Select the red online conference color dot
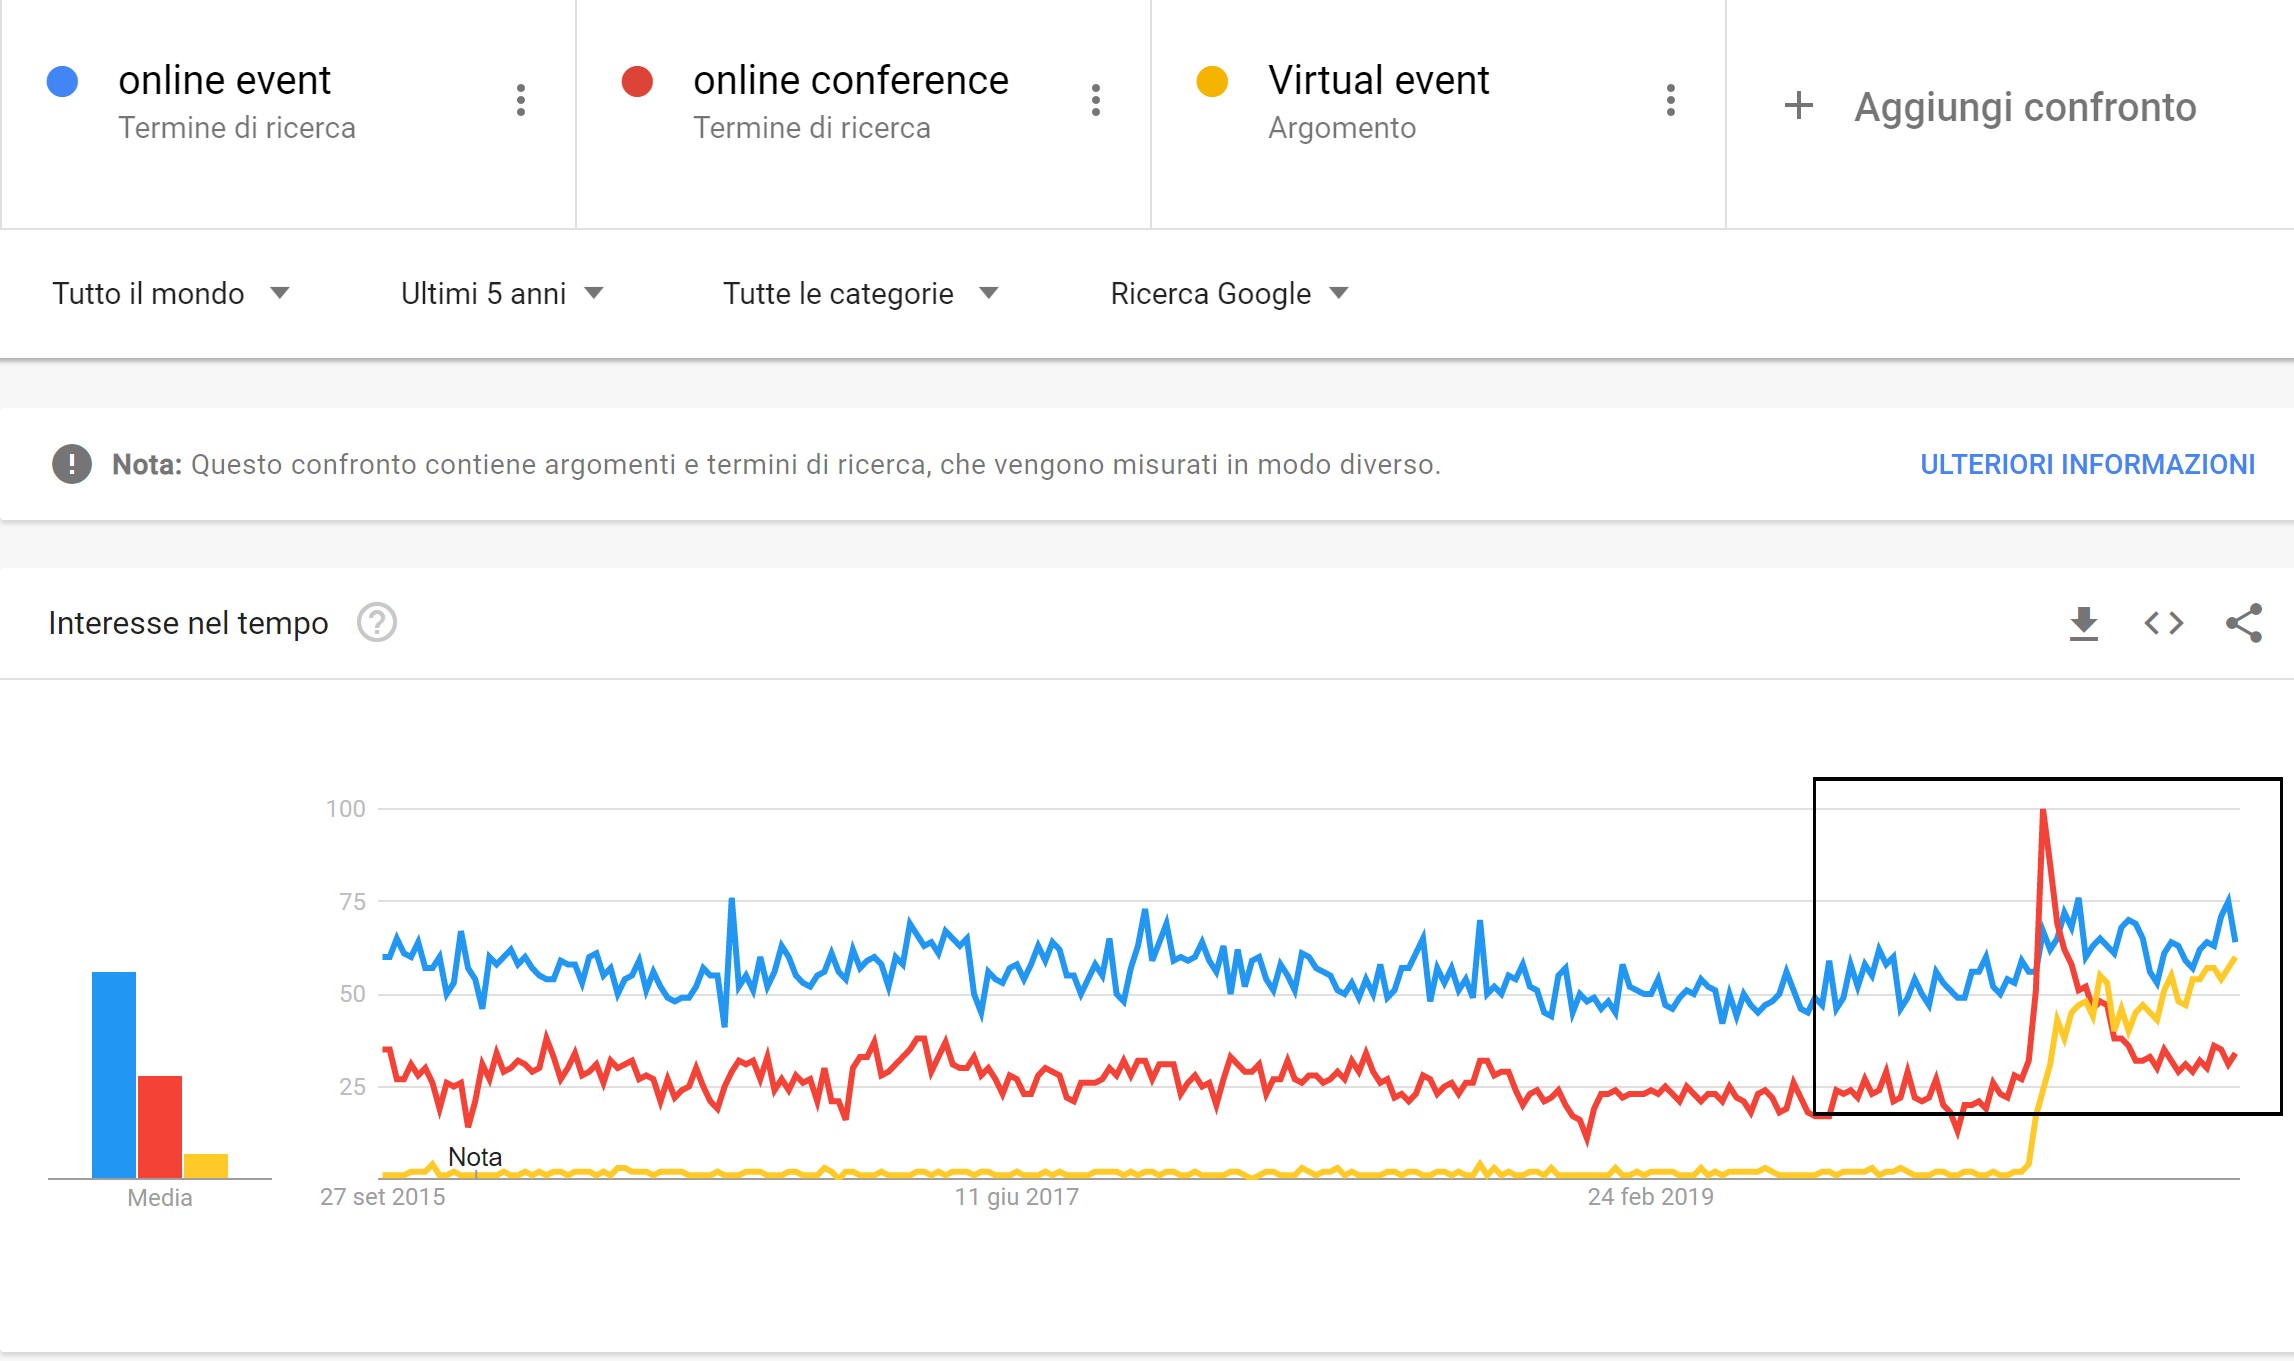Image resolution: width=2294 pixels, height=1361 pixels. (637, 81)
